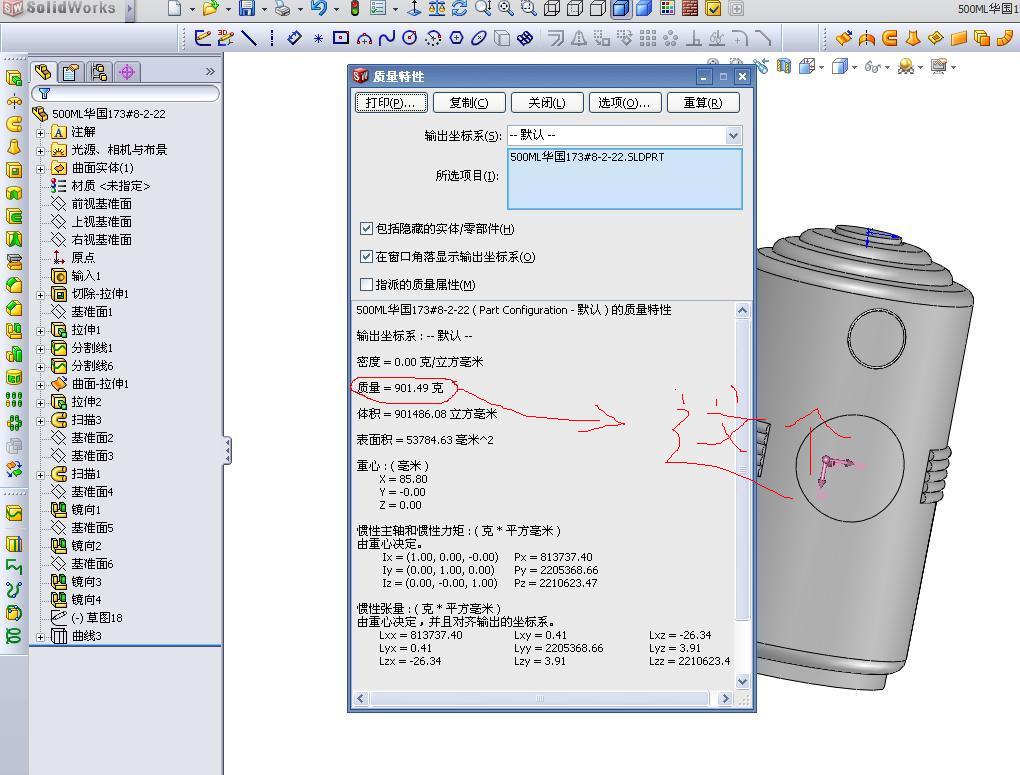
Task: Click the 复制(C) button
Action: click(x=469, y=103)
